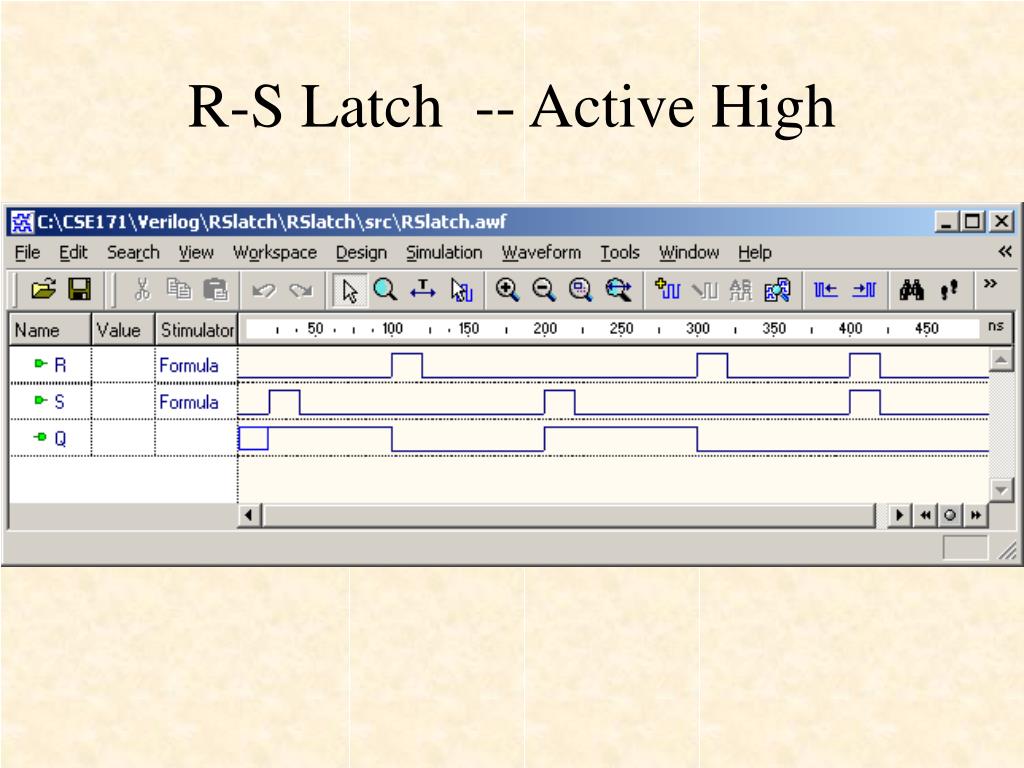Click the Paste clipboard icon
Screen dimensions: 1024x768
[216, 289]
